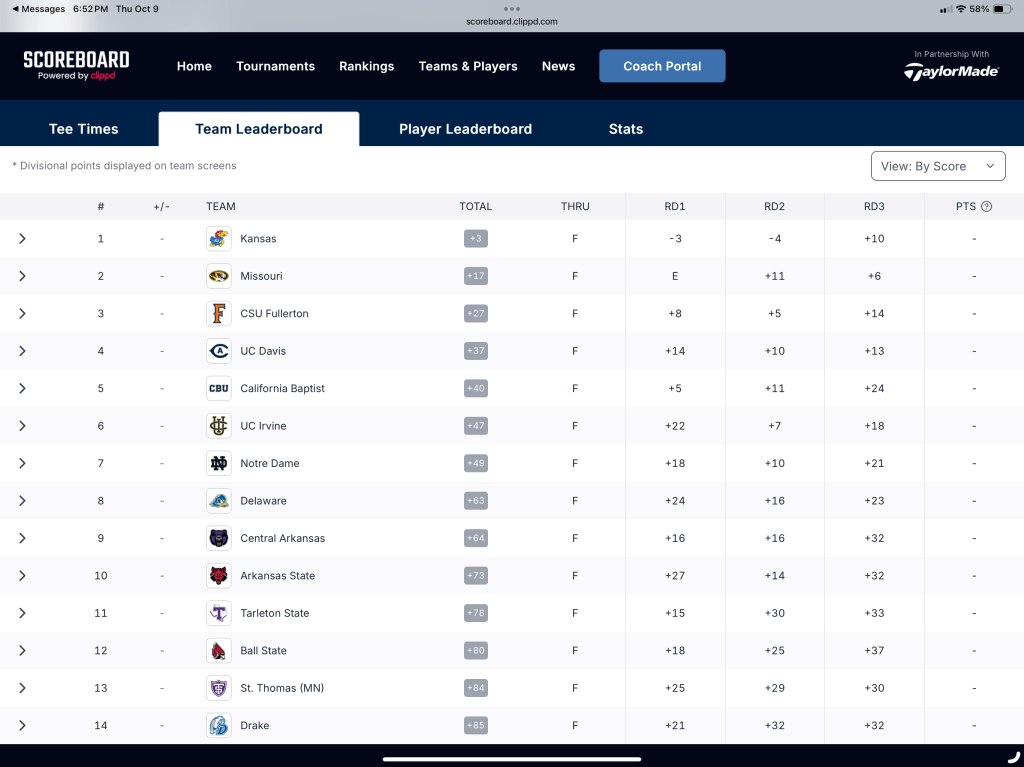Go to the Stats tab
This screenshot has height=767, width=1024.
(x=625, y=129)
